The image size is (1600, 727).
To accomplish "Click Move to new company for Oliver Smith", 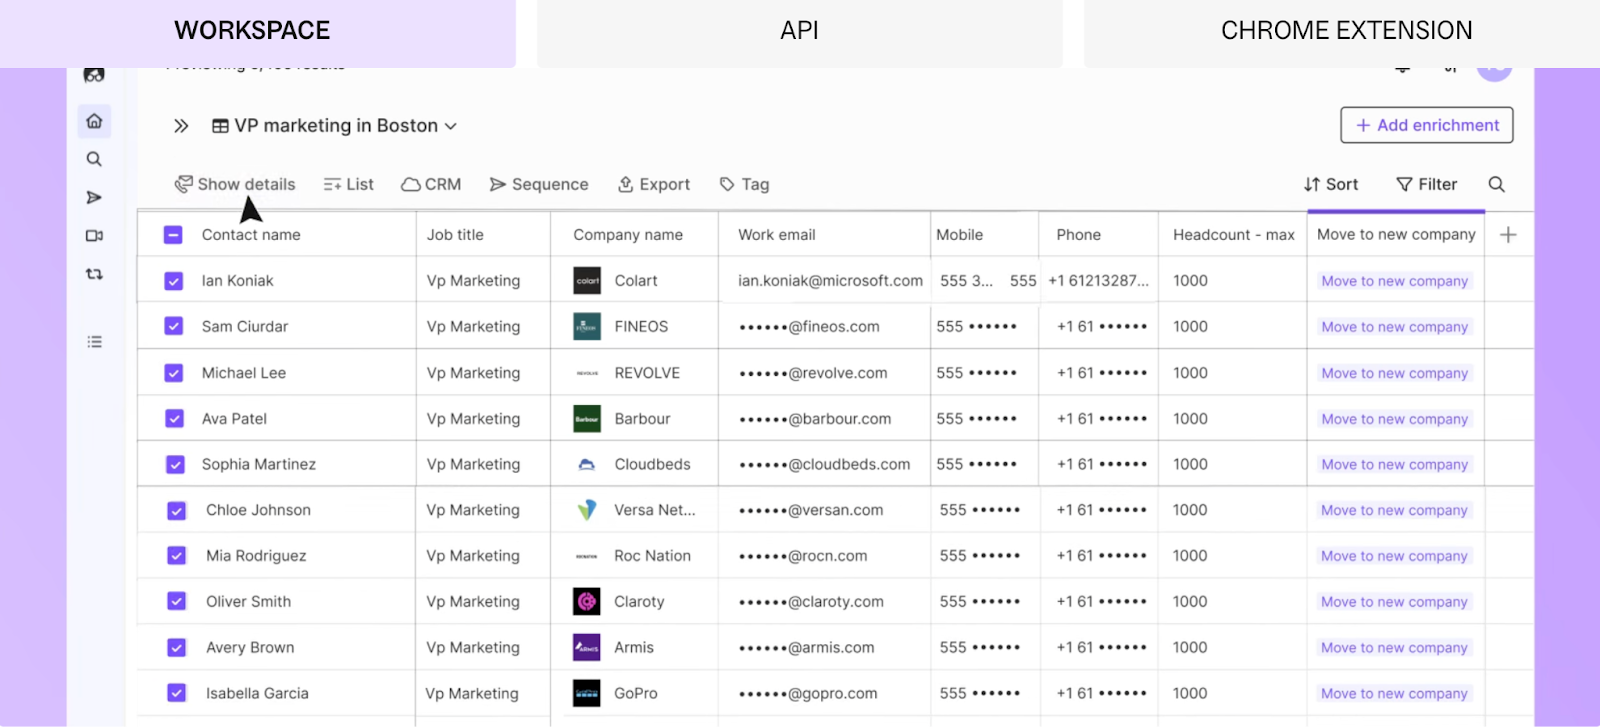I will (x=1394, y=602).
